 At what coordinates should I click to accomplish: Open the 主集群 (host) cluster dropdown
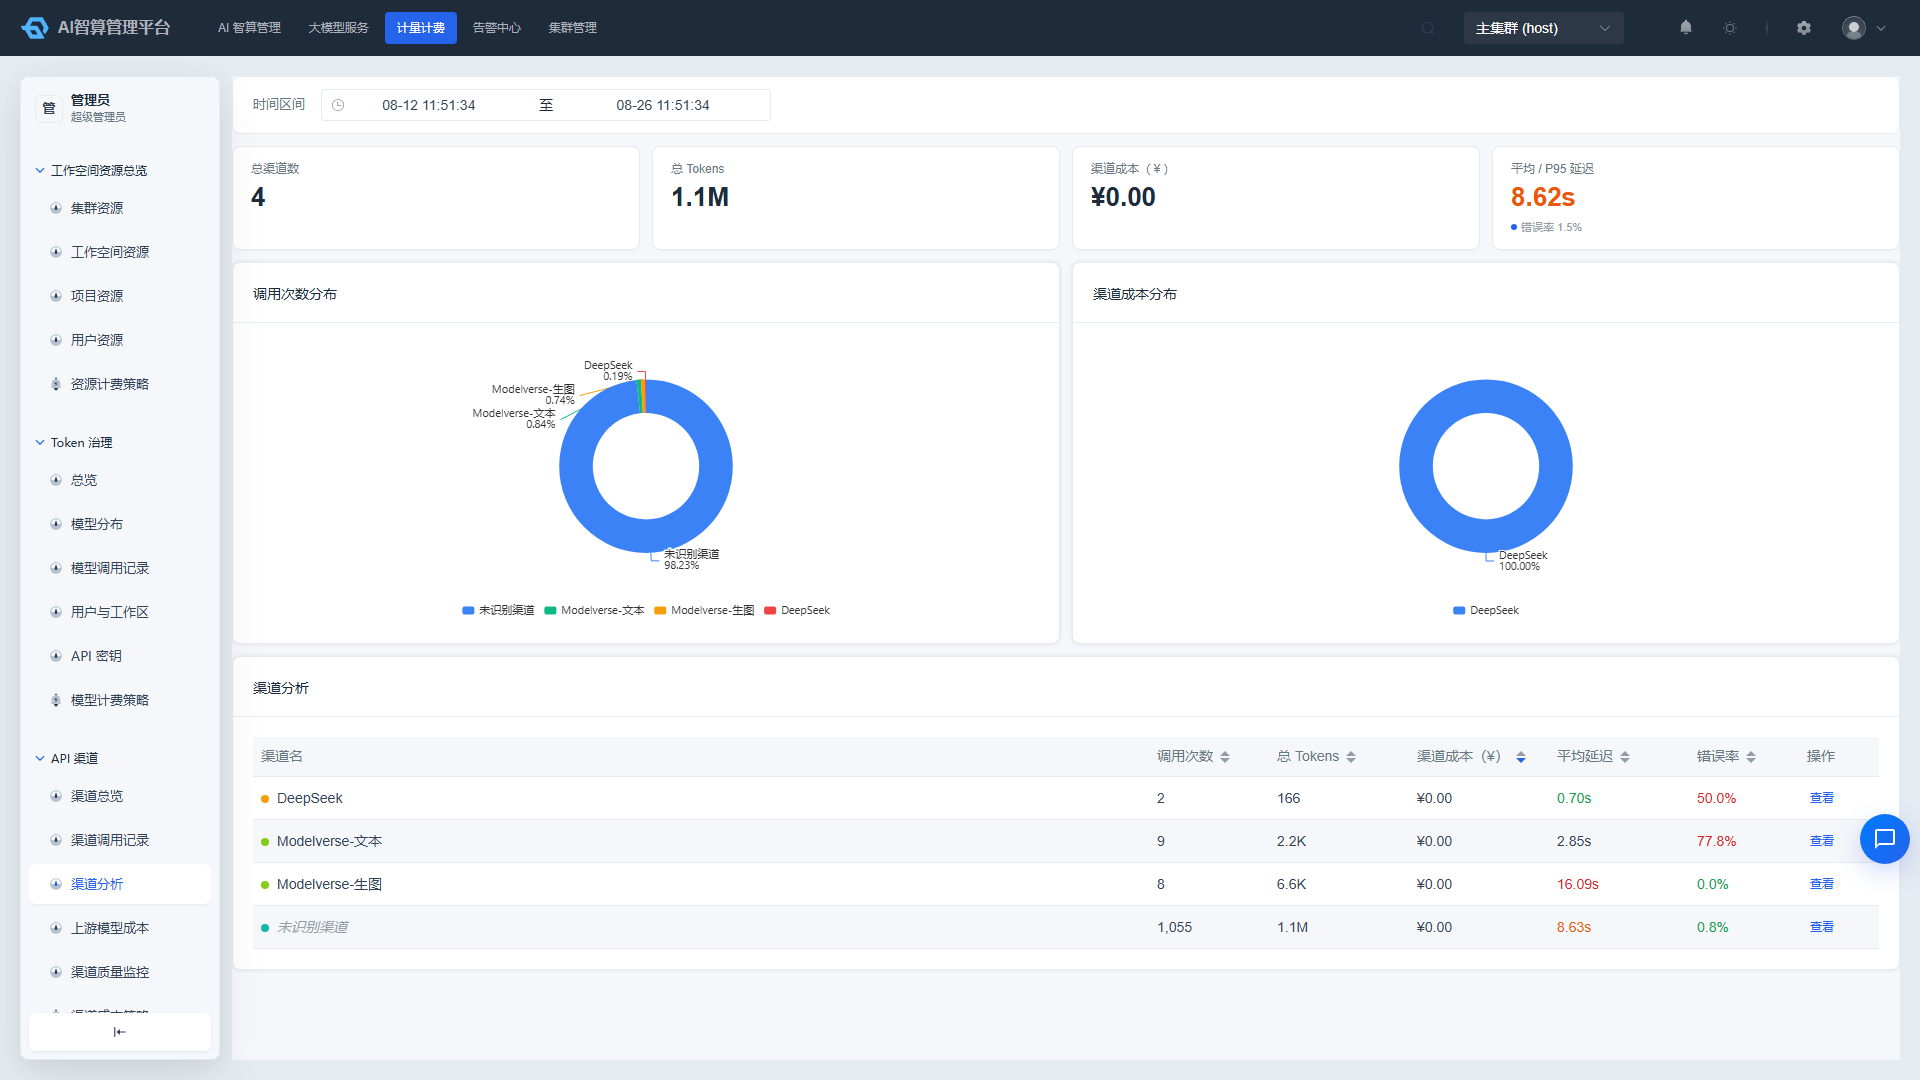1543,28
